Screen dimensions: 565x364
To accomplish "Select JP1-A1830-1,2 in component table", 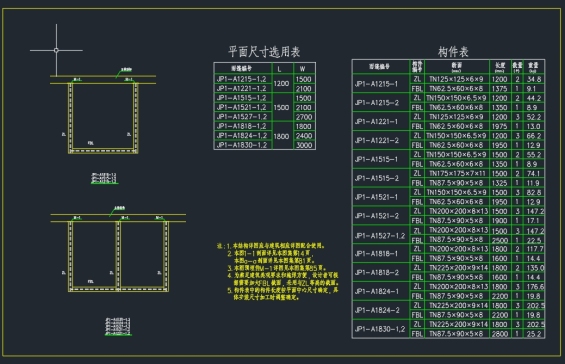I will click(380, 329).
